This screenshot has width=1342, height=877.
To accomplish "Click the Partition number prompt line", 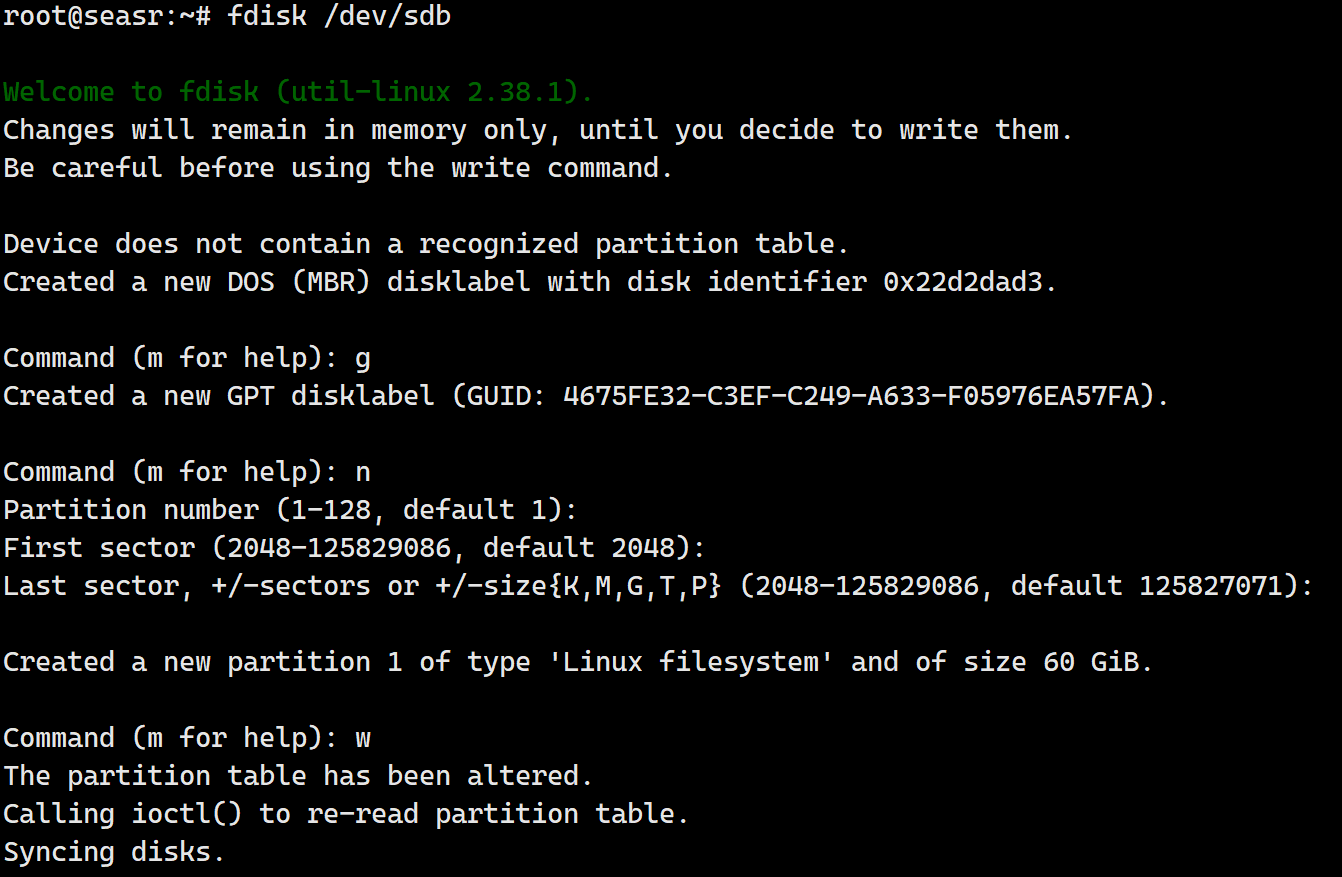I will click(x=290, y=510).
